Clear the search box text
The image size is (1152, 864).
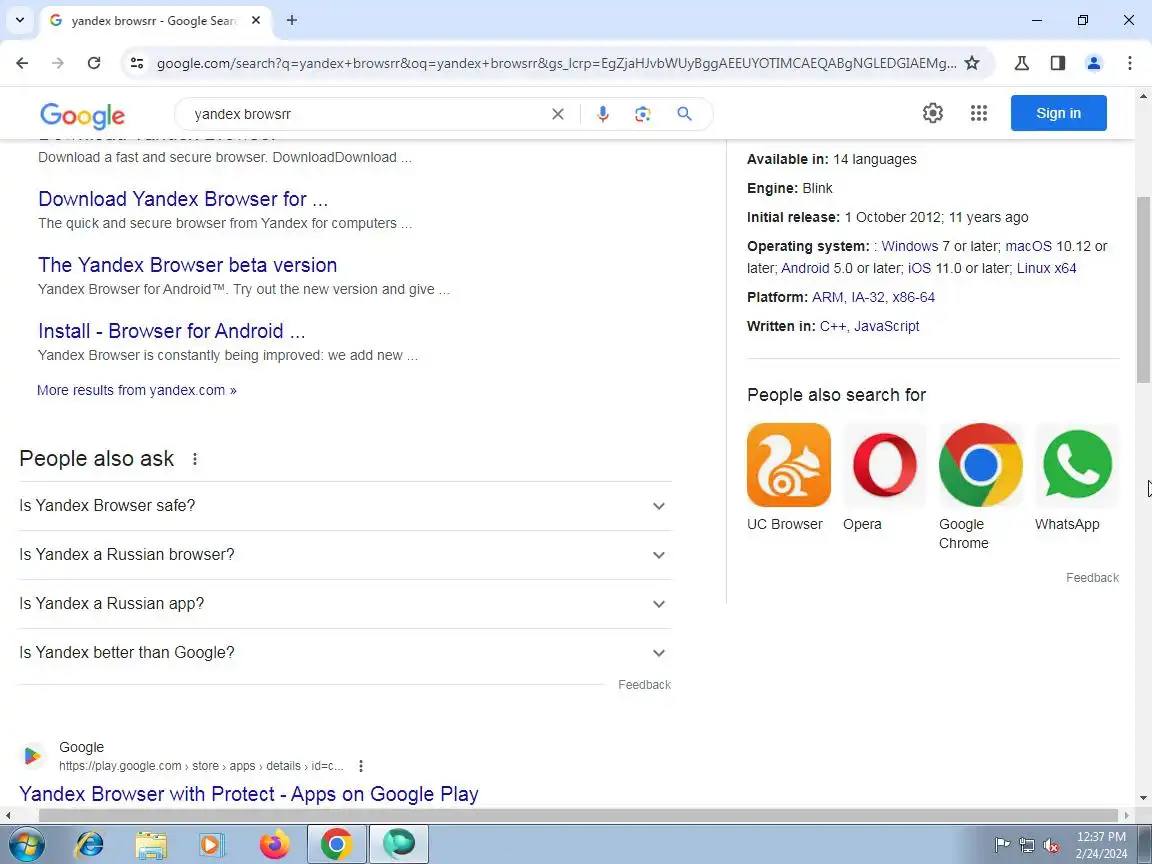pyautogui.click(x=558, y=114)
